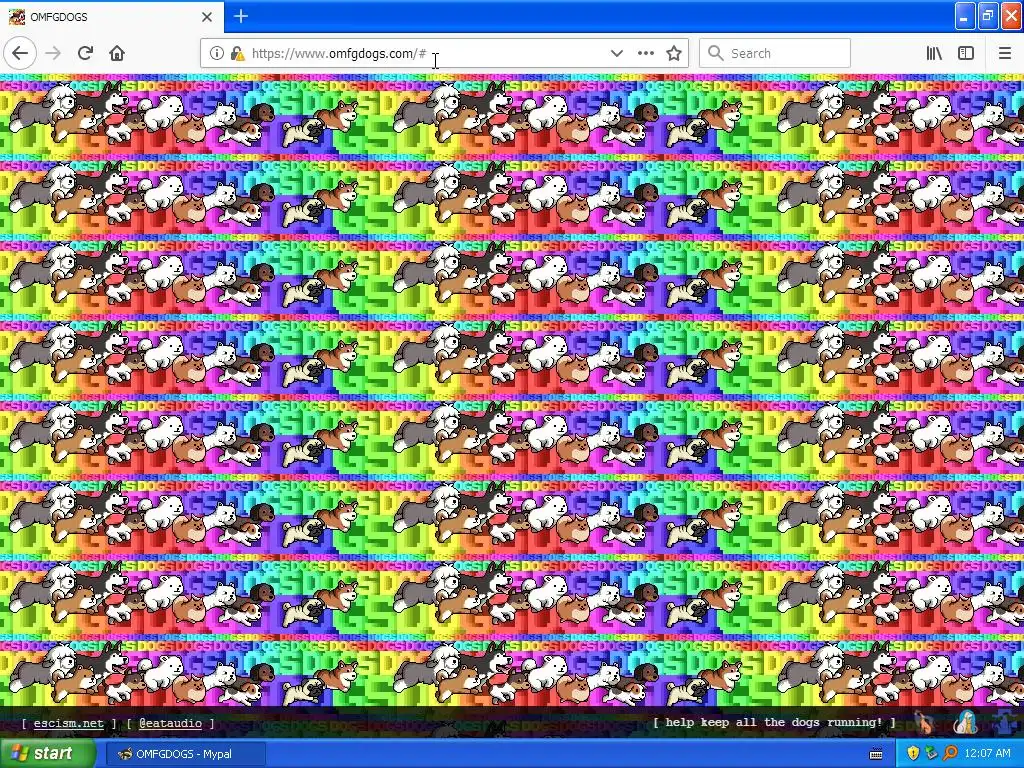Select OMFGDOGS - Mypal taskbar button

point(184,754)
